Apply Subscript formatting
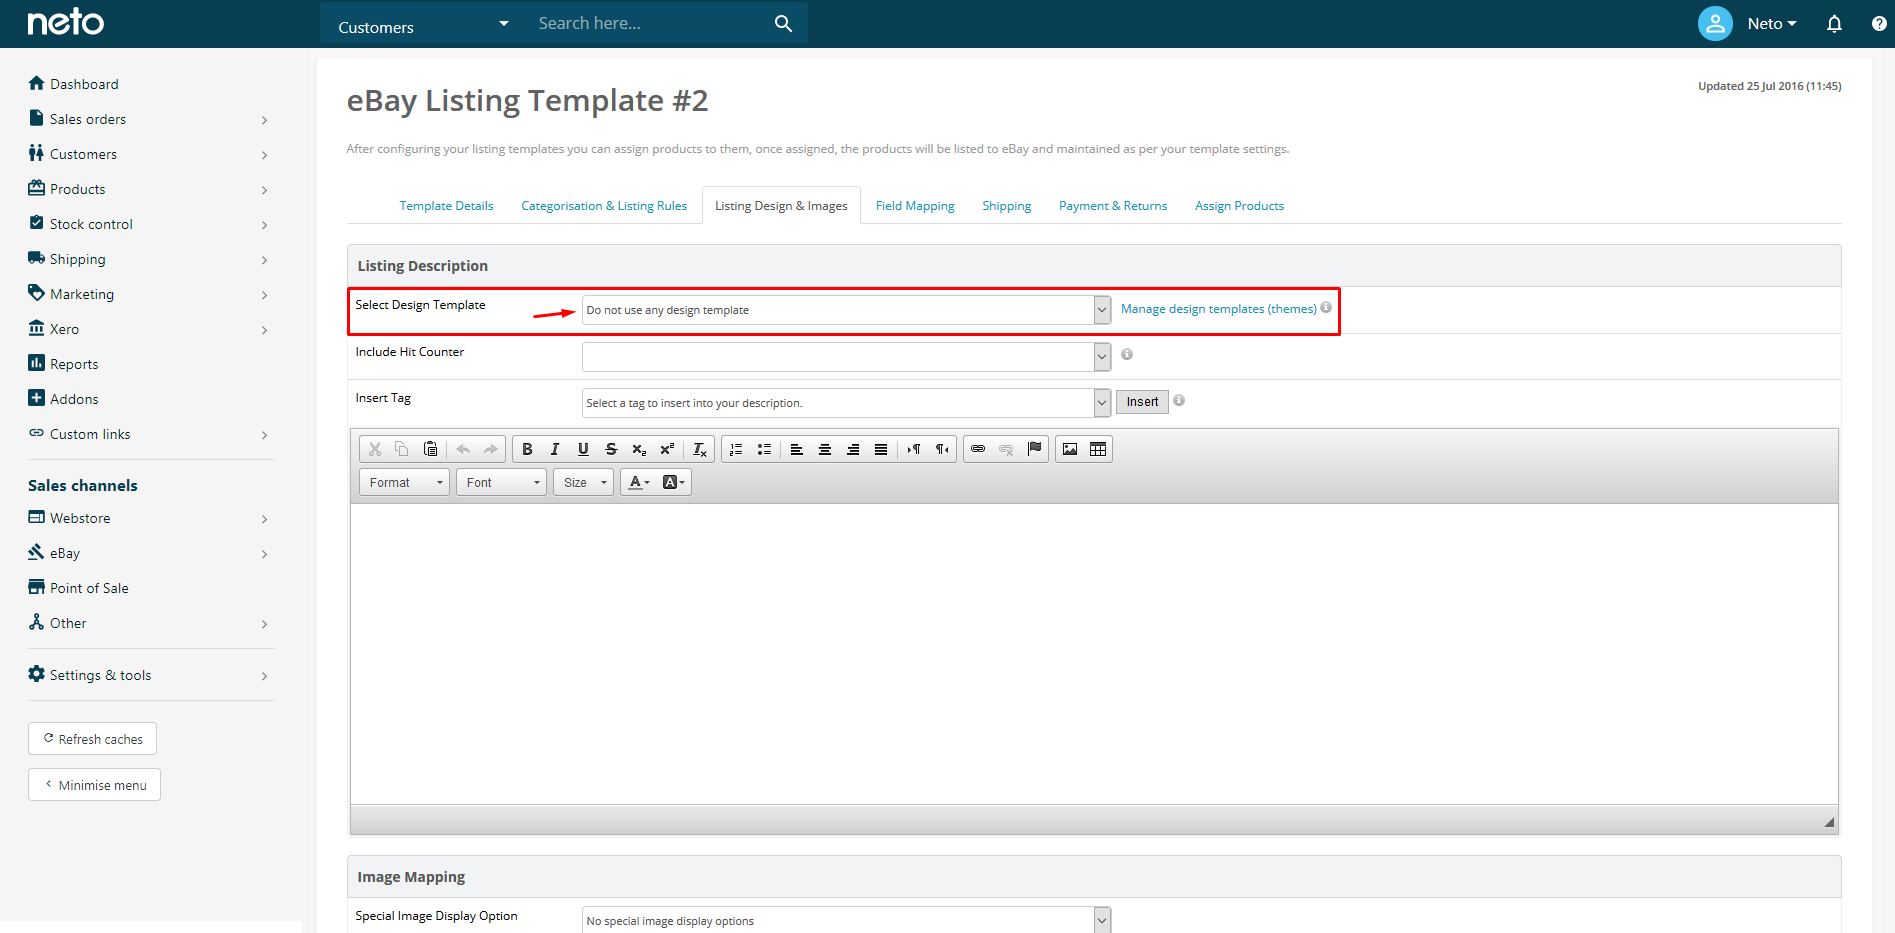Image resolution: width=1895 pixels, height=933 pixels. coord(639,449)
